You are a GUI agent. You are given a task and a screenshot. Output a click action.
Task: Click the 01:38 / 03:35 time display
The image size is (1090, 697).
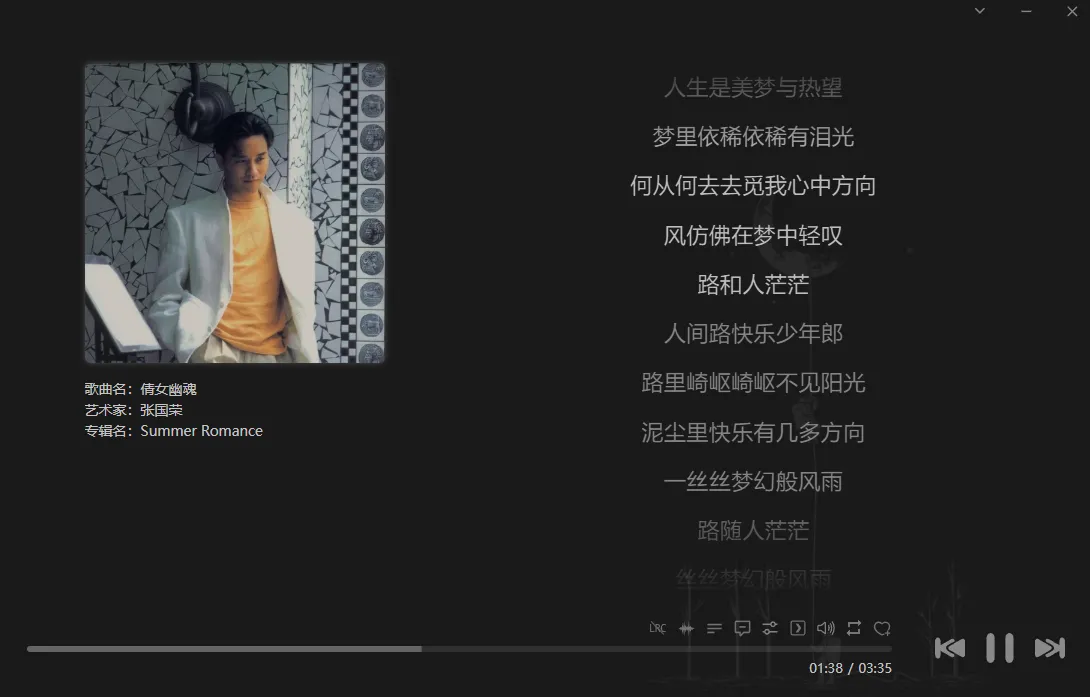(x=848, y=668)
